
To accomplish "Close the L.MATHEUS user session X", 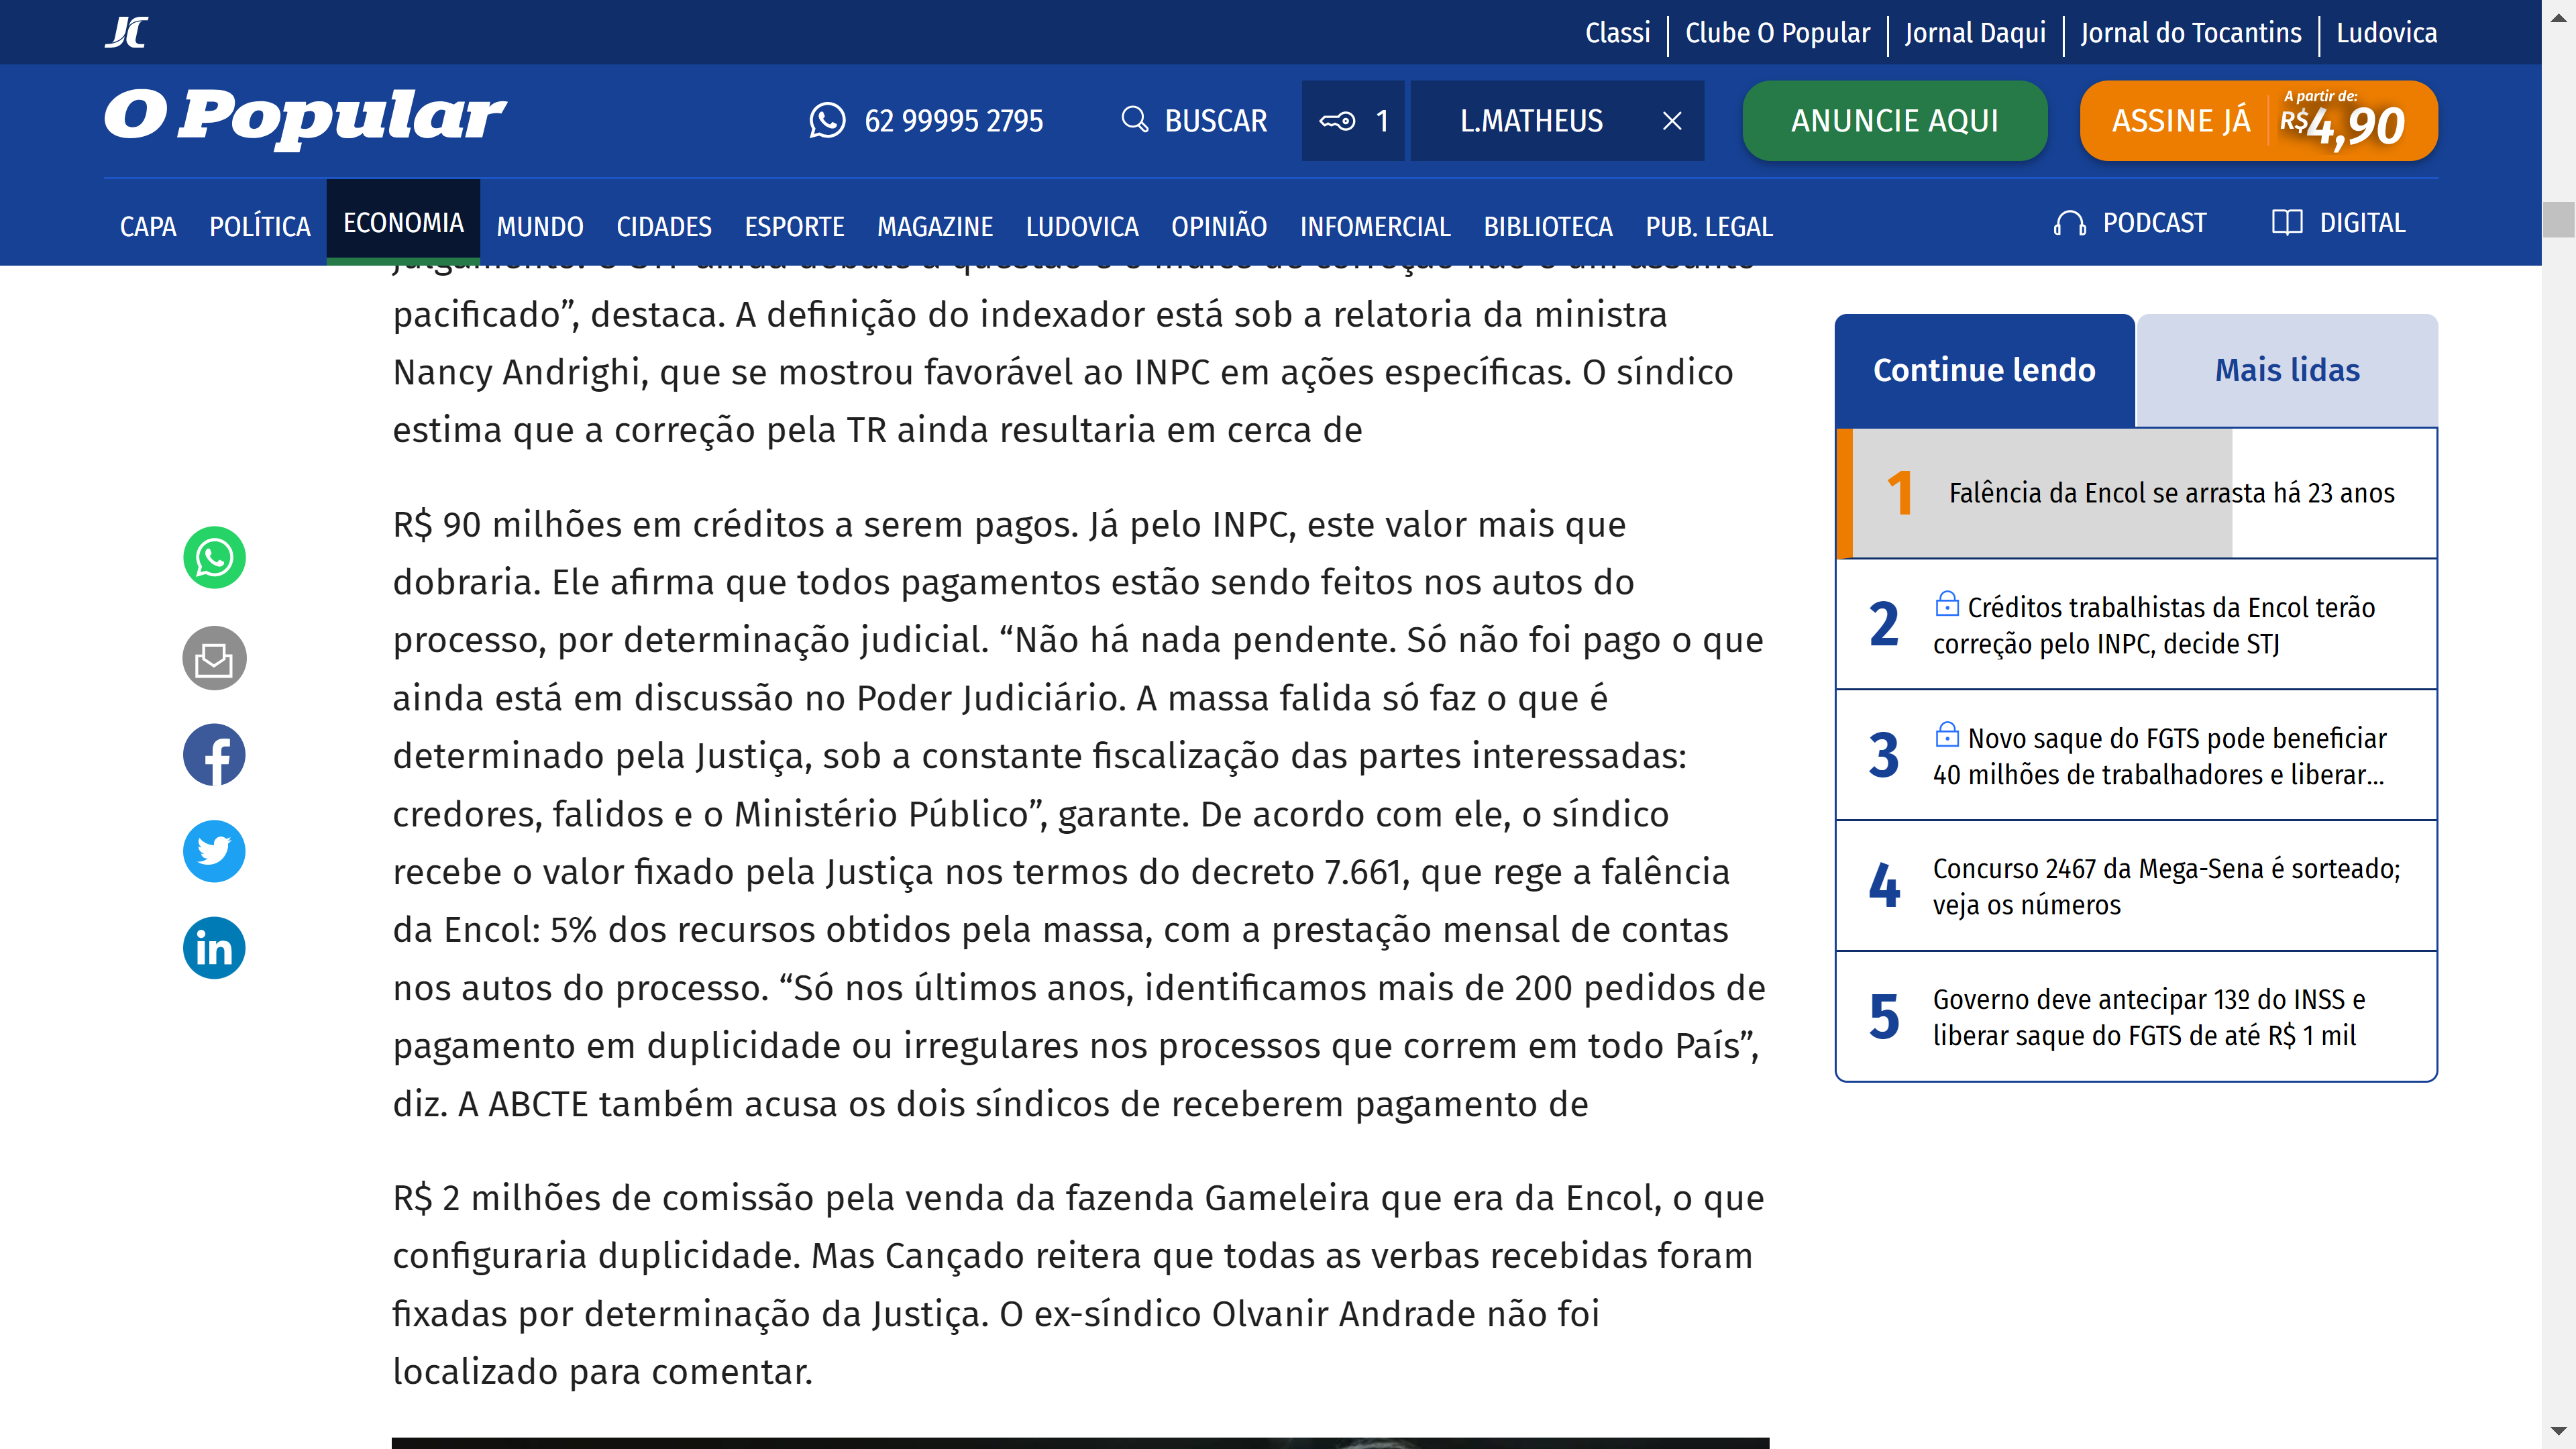I will pyautogui.click(x=1672, y=121).
